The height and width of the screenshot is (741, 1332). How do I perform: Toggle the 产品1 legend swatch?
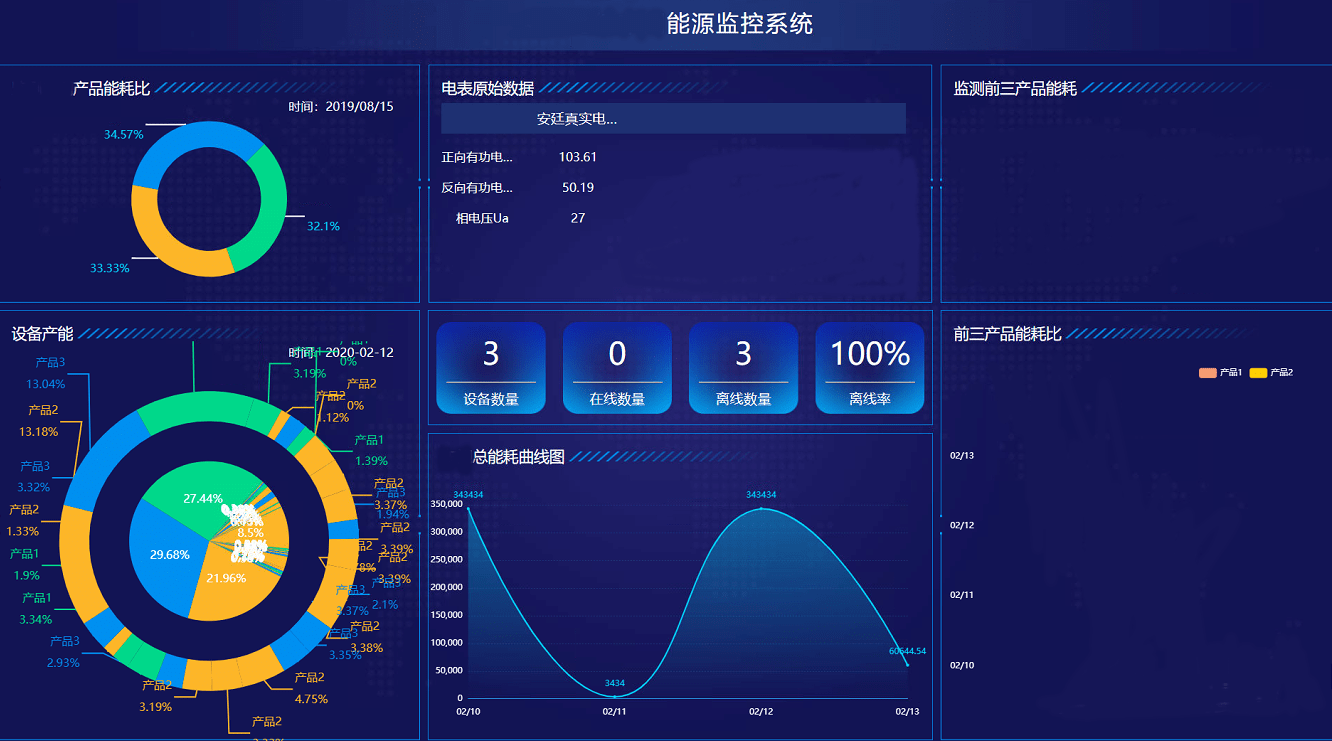(x=1207, y=373)
